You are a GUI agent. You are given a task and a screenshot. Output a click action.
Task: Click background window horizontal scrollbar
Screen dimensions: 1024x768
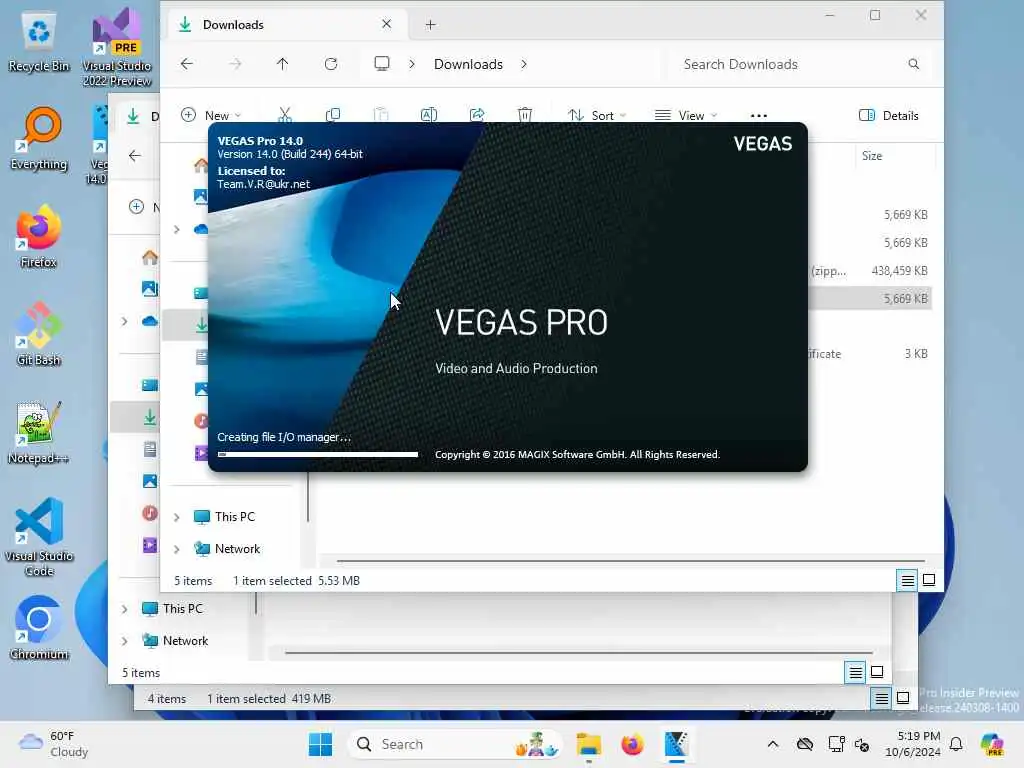(x=579, y=652)
